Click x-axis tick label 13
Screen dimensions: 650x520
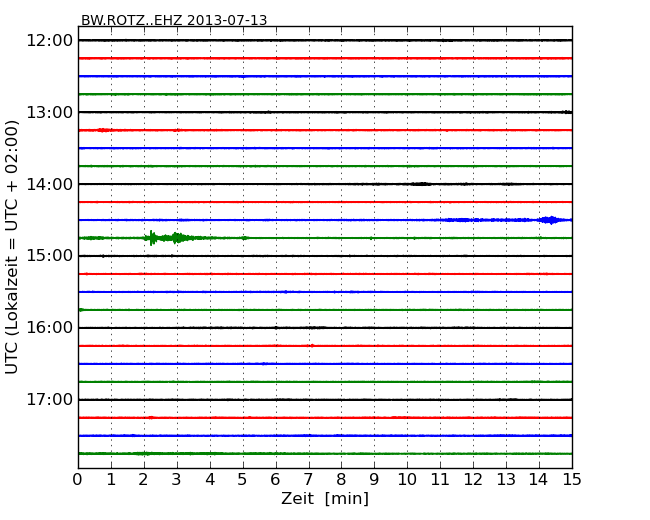(x=506, y=480)
